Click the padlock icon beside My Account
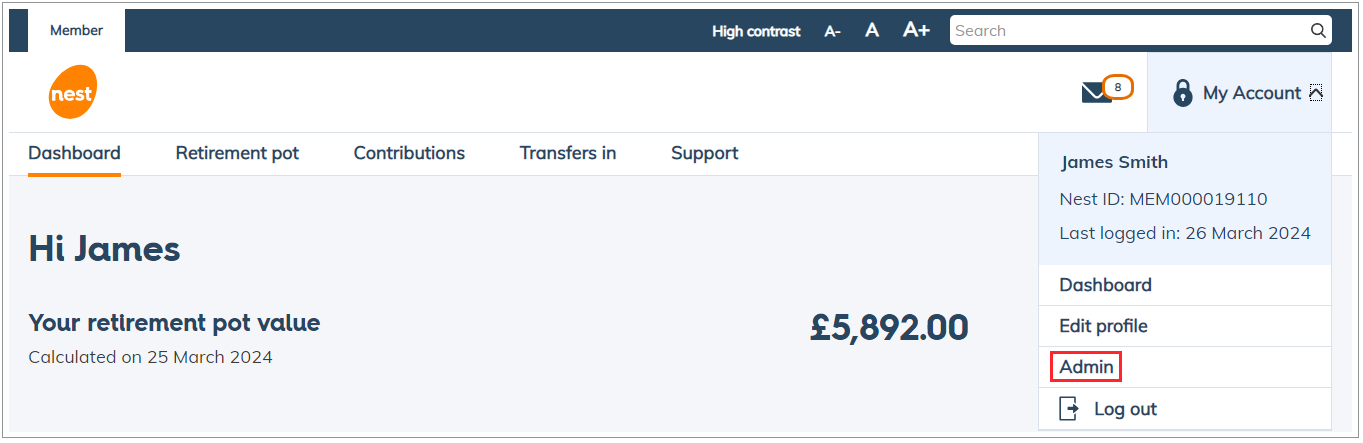 (x=1182, y=93)
